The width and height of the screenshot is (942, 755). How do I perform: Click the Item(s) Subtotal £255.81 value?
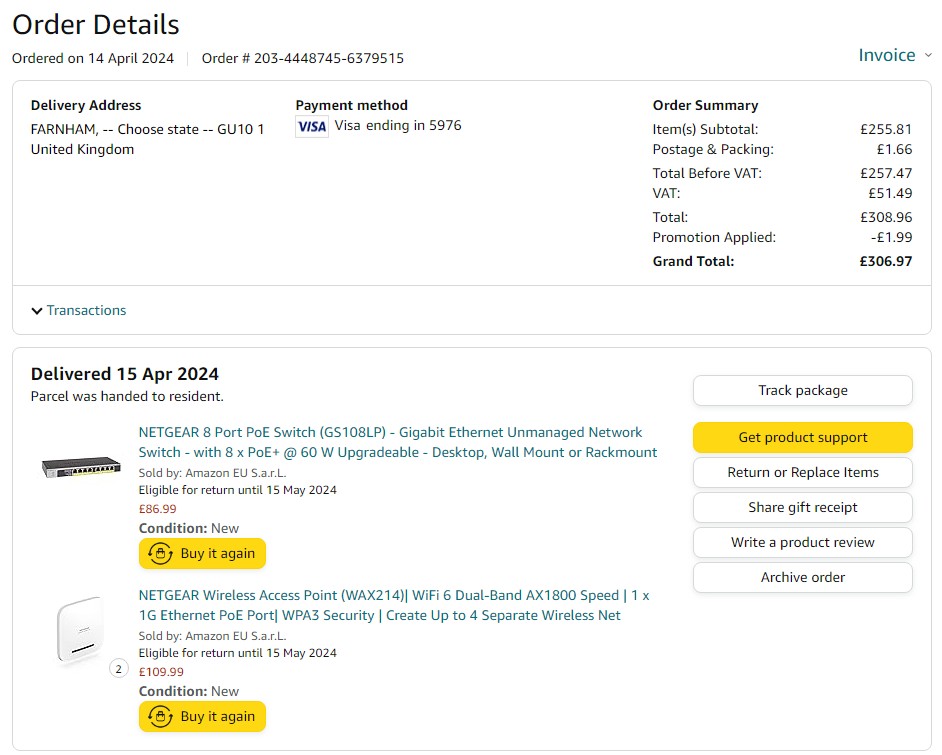886,129
